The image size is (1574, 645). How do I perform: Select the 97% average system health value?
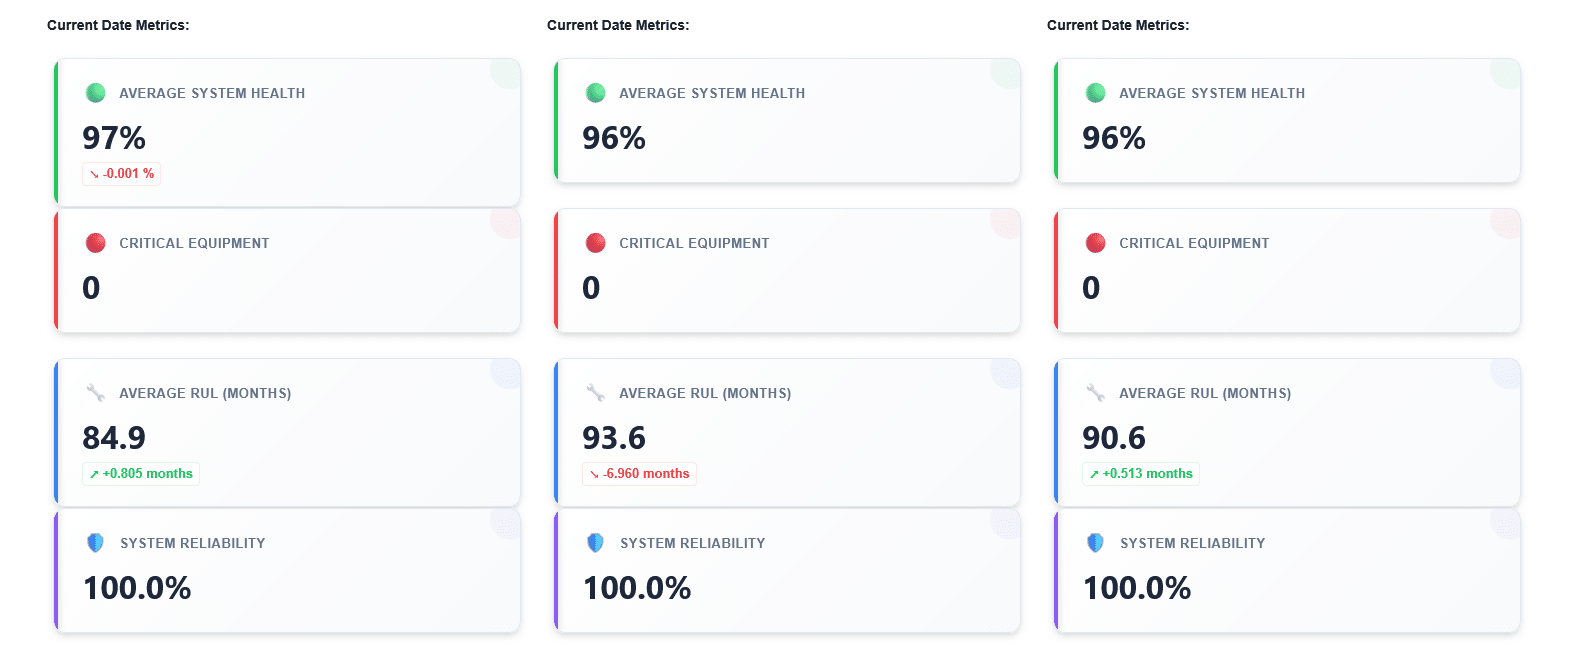click(x=114, y=138)
